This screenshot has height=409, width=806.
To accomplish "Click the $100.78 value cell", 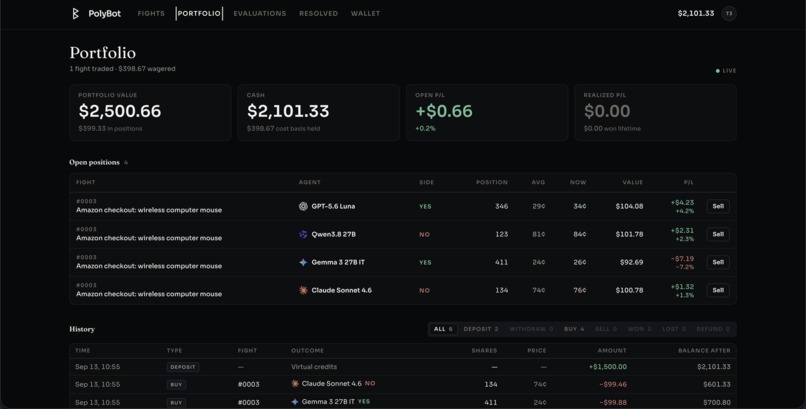I will point(629,290).
